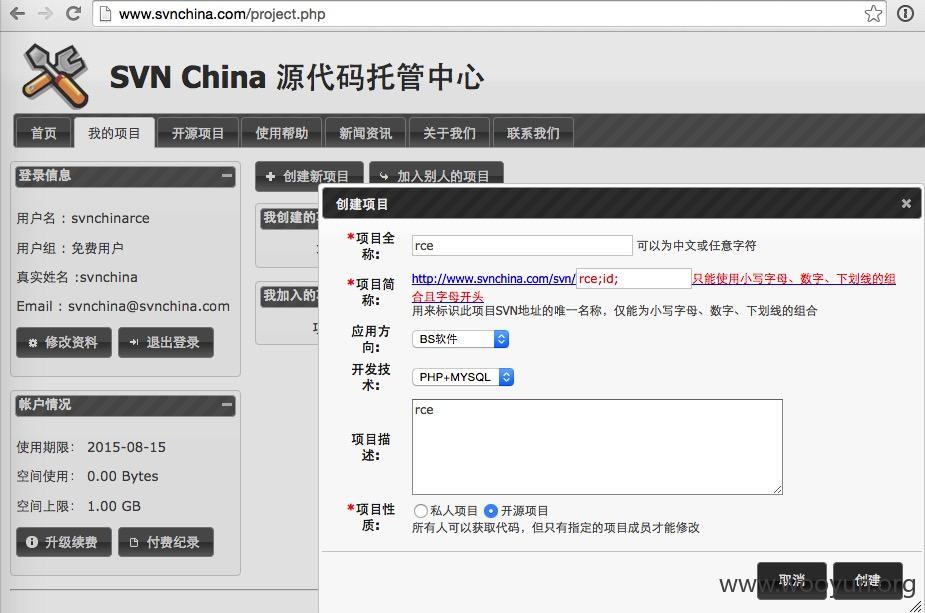The image size is (925, 613).
Task: Click the 退出登录 button
Action: pos(166,342)
